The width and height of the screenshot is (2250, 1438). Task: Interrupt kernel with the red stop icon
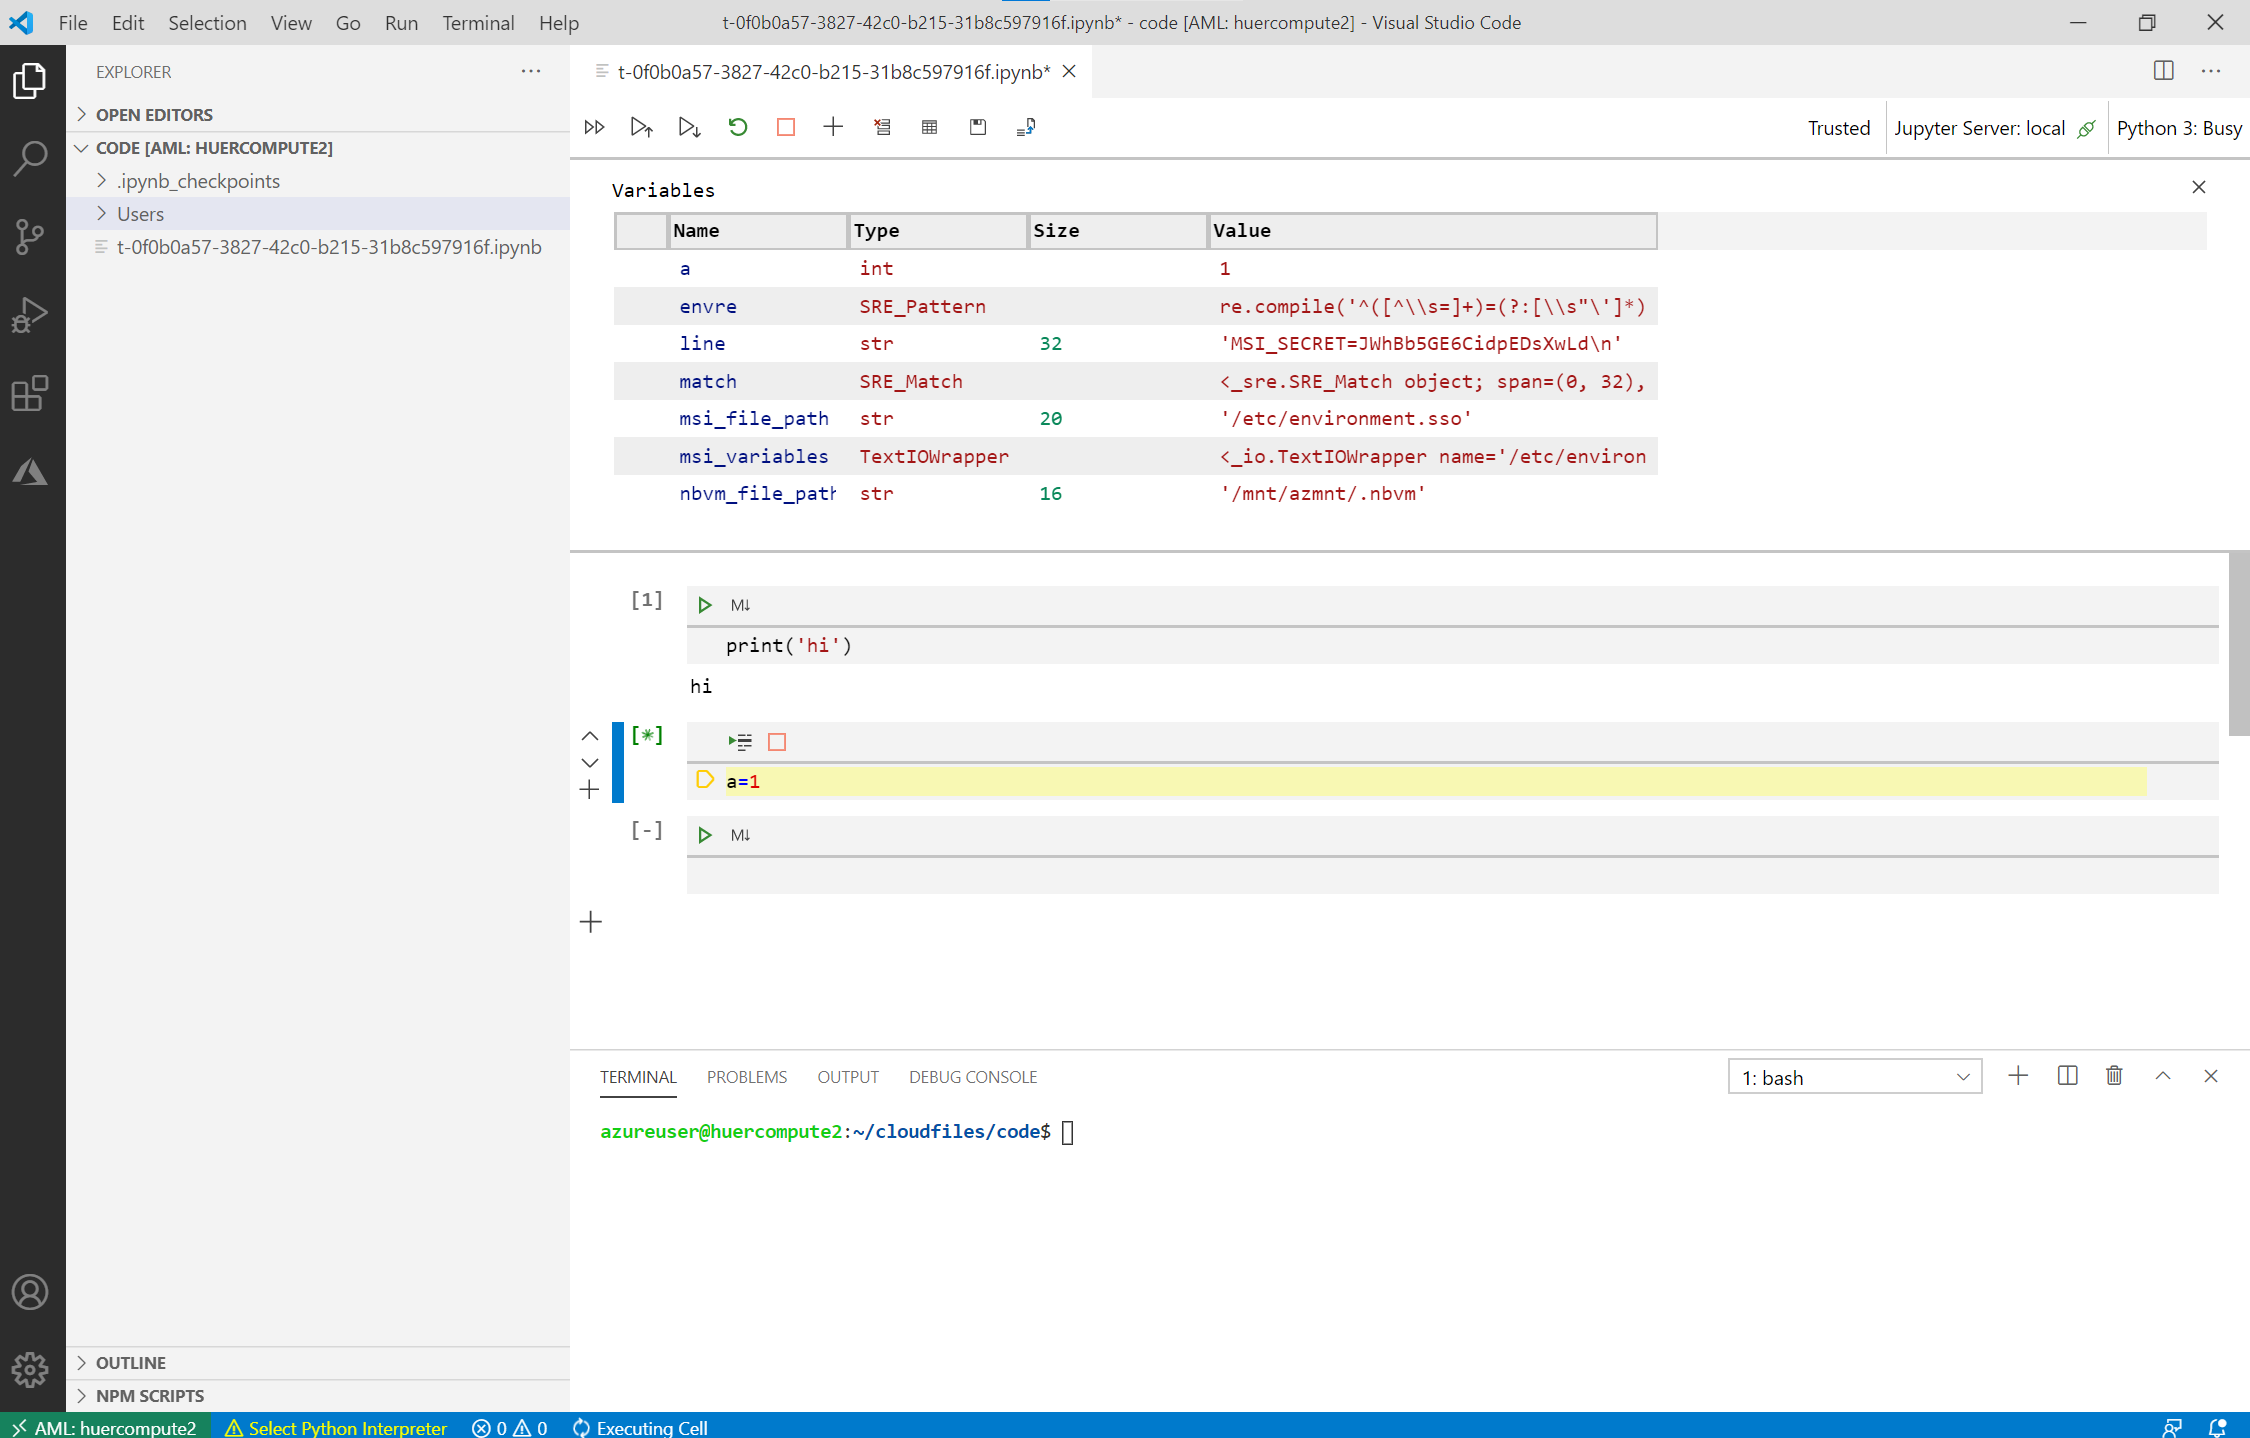(785, 127)
